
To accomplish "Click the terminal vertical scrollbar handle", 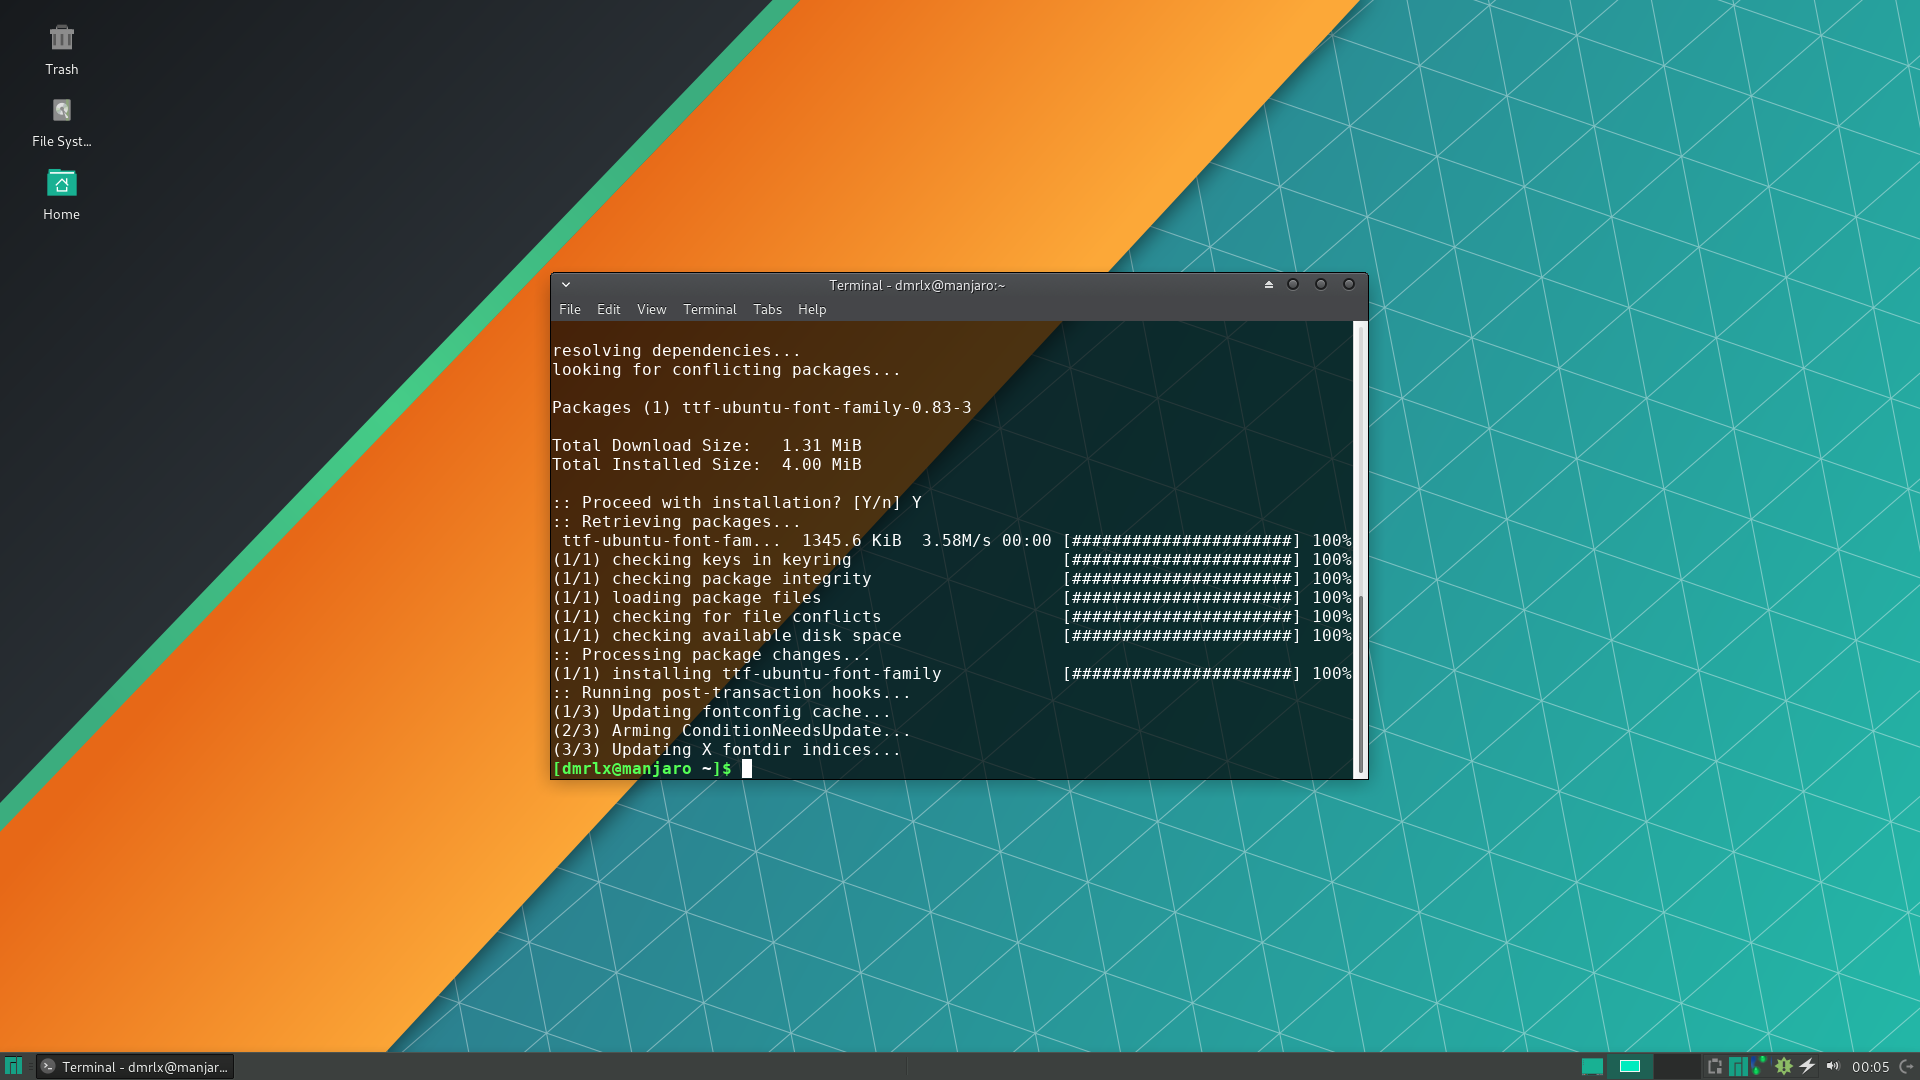I will tap(1360, 685).
